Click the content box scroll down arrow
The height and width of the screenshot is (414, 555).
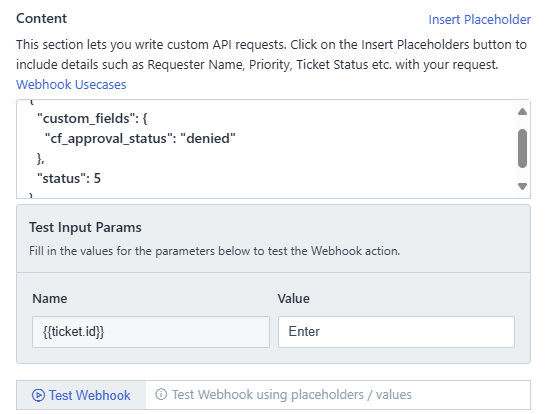(522, 186)
